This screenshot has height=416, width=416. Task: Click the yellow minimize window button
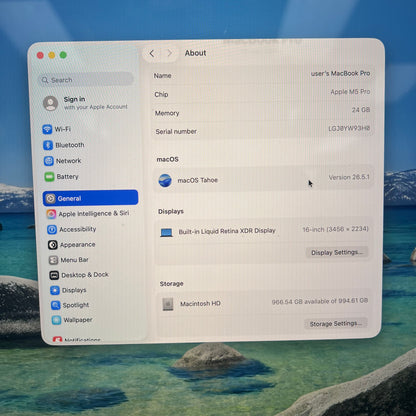pyautogui.click(x=52, y=55)
